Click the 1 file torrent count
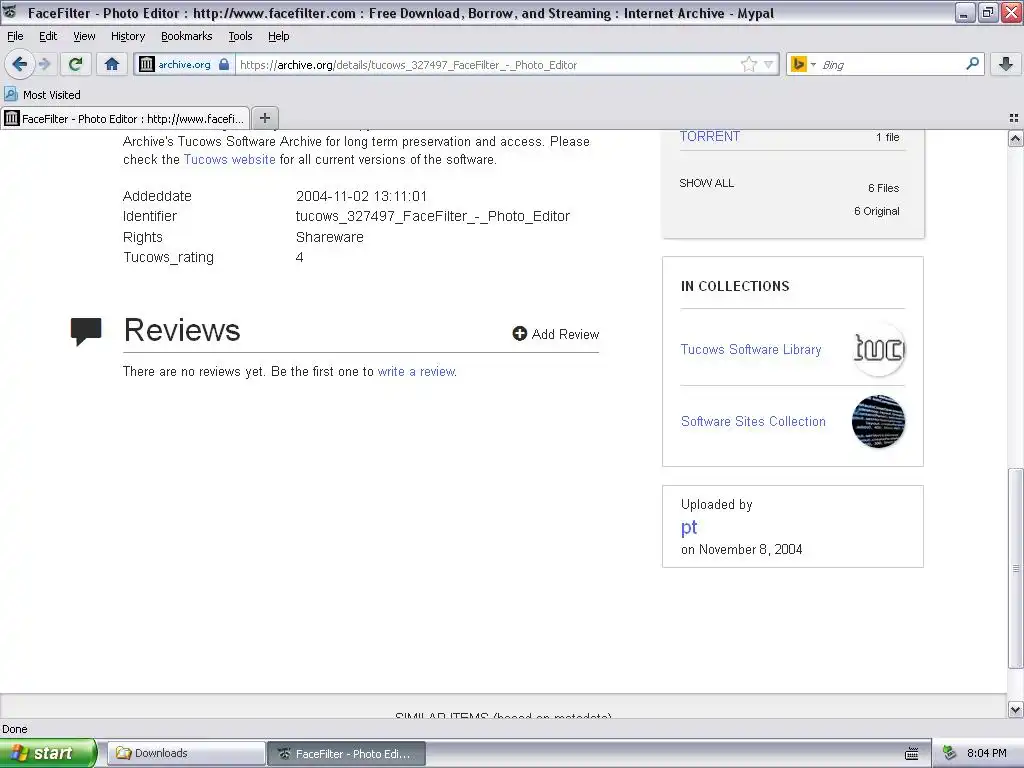Image resolution: width=1024 pixels, height=768 pixels. 888,137
